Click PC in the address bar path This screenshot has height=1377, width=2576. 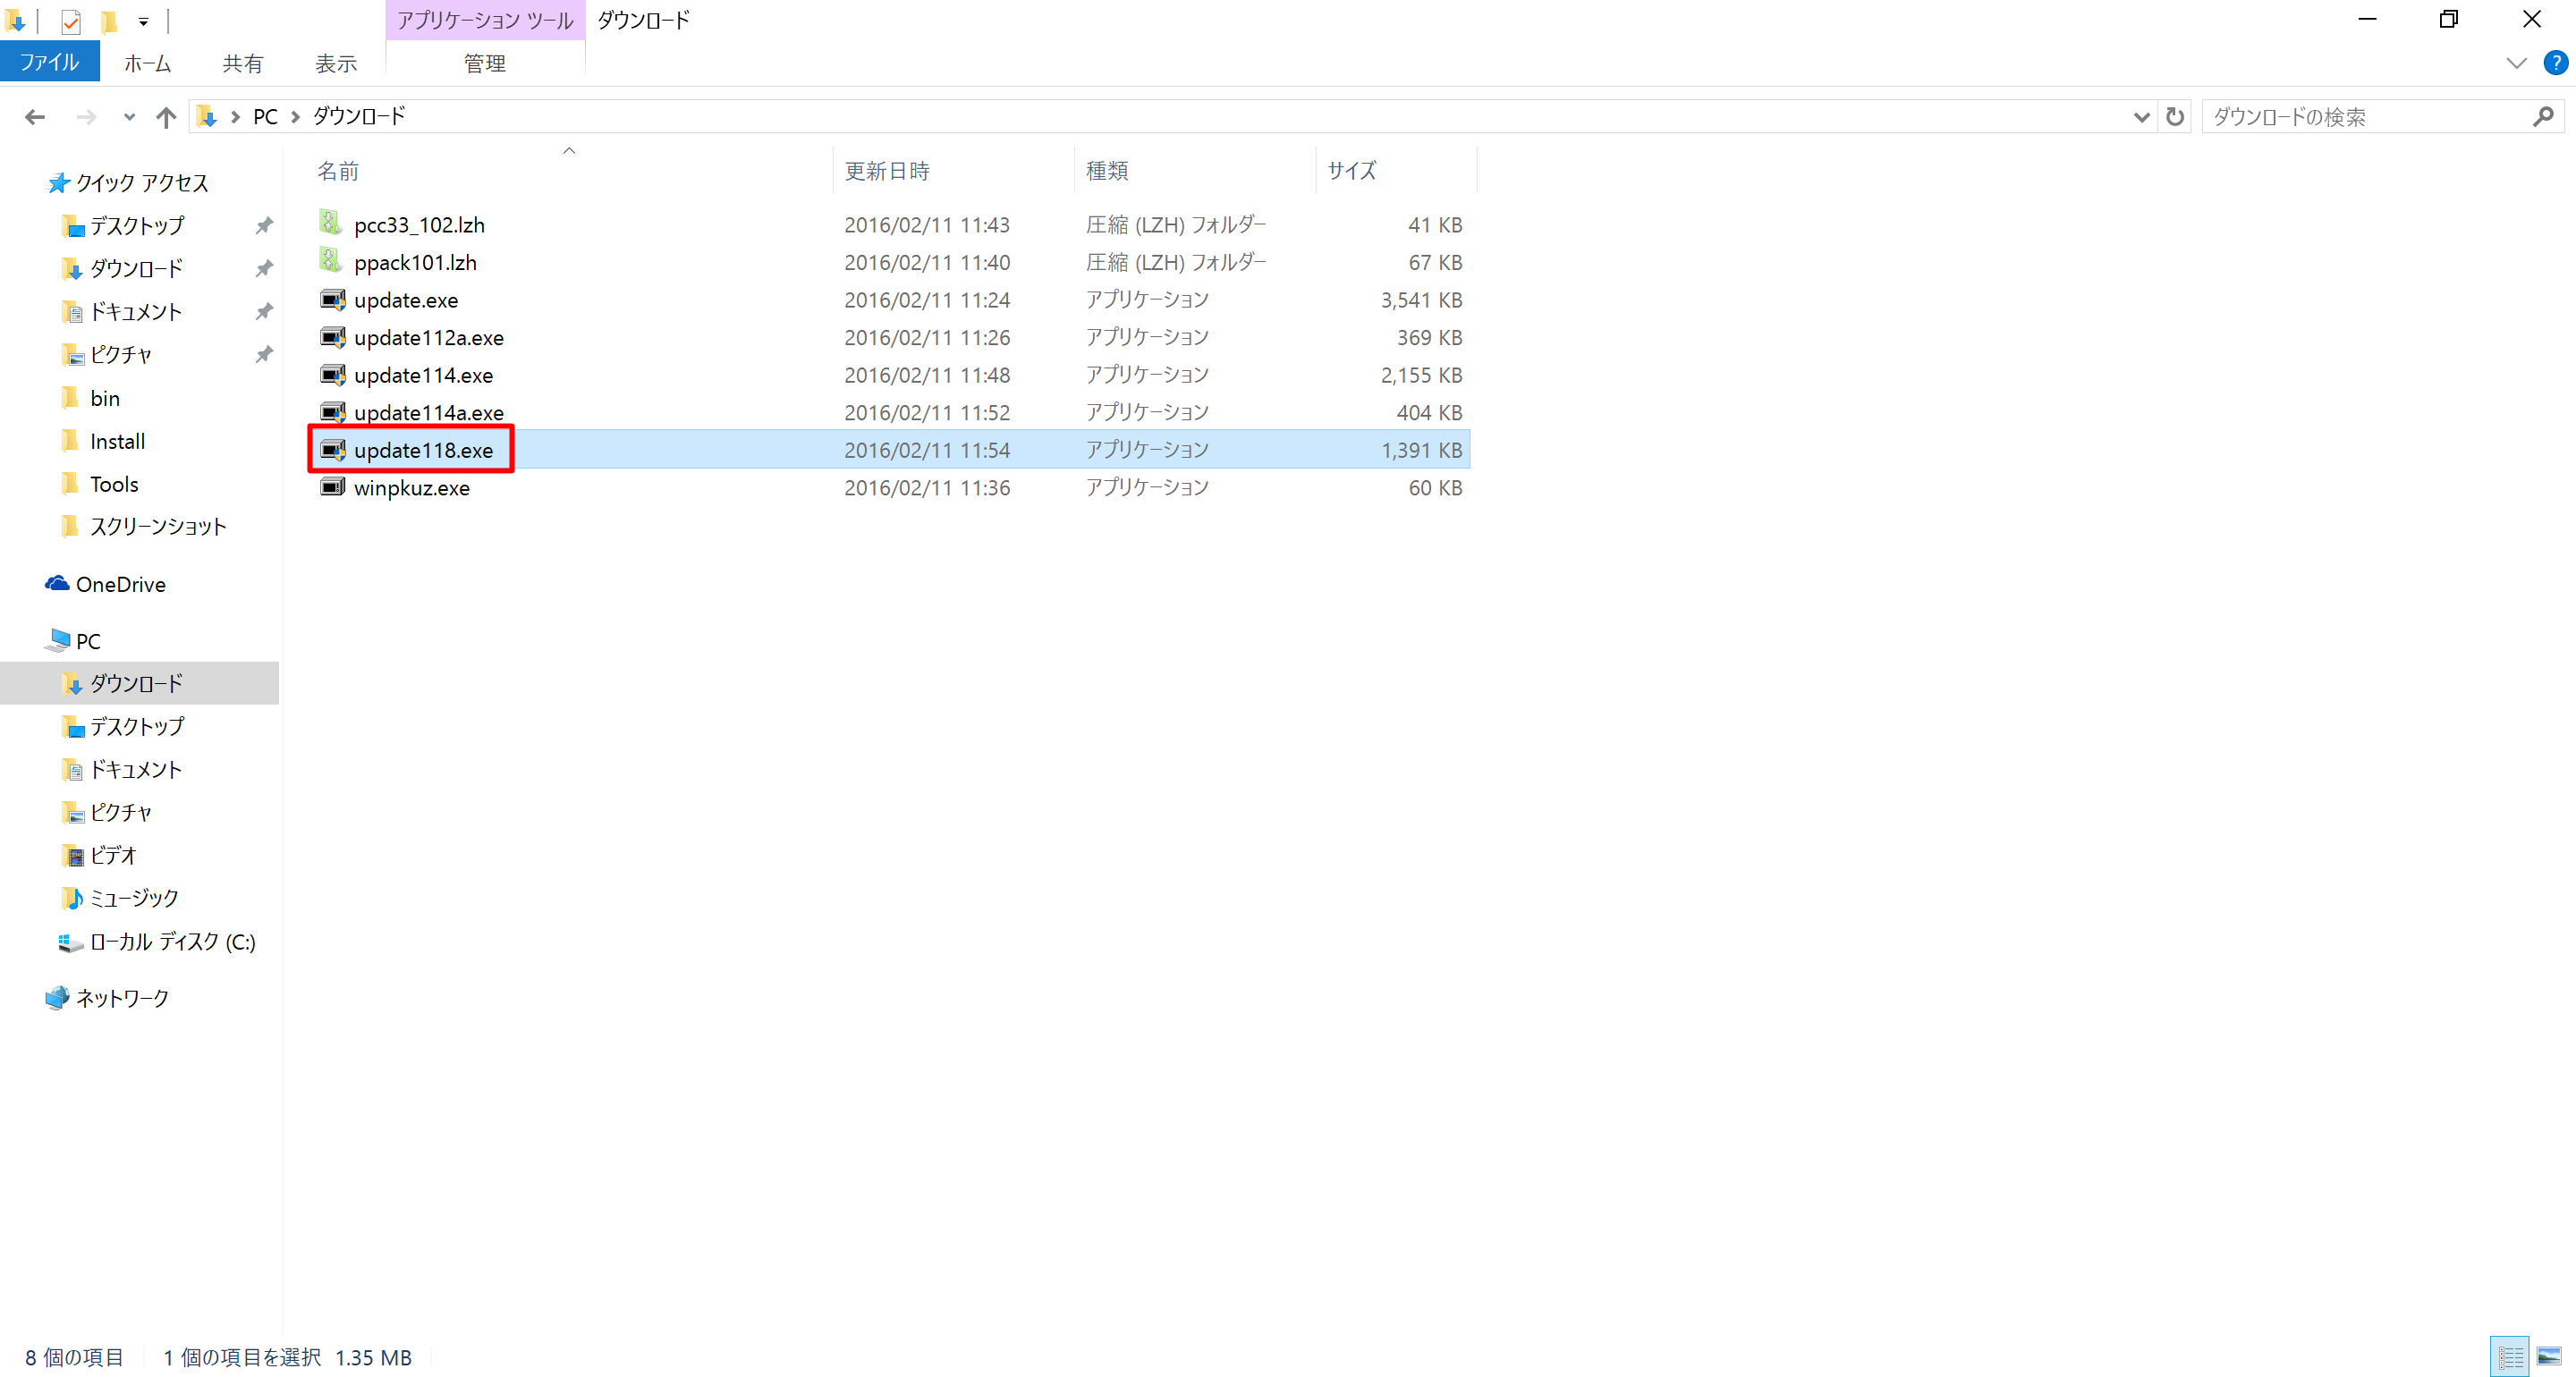tap(265, 117)
